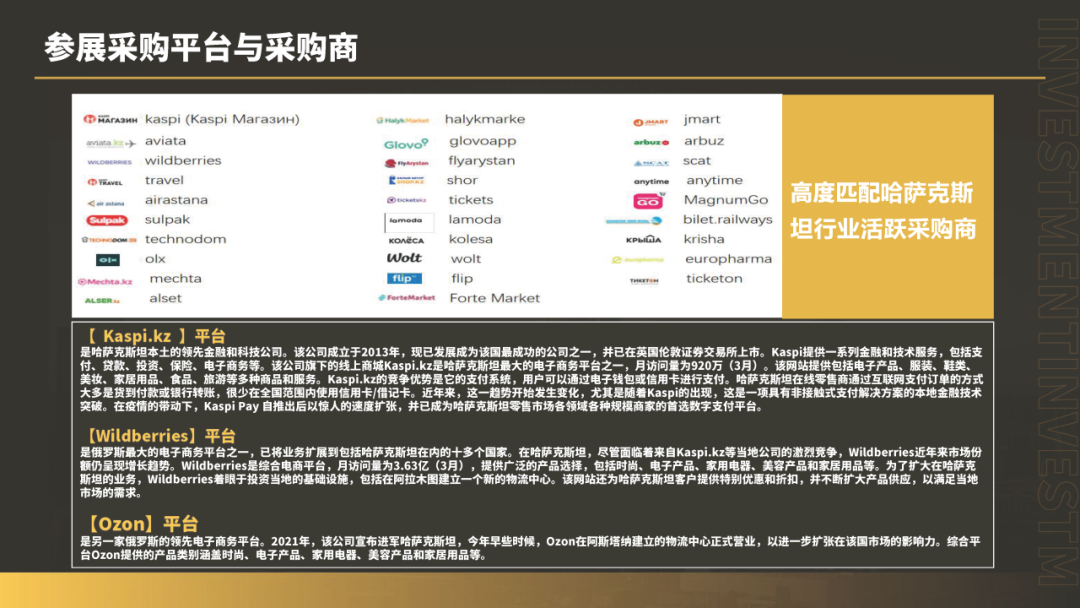Screen dimensions: 1080x608
Task: Click the 'kolesa' text label
Action: pos(471,239)
